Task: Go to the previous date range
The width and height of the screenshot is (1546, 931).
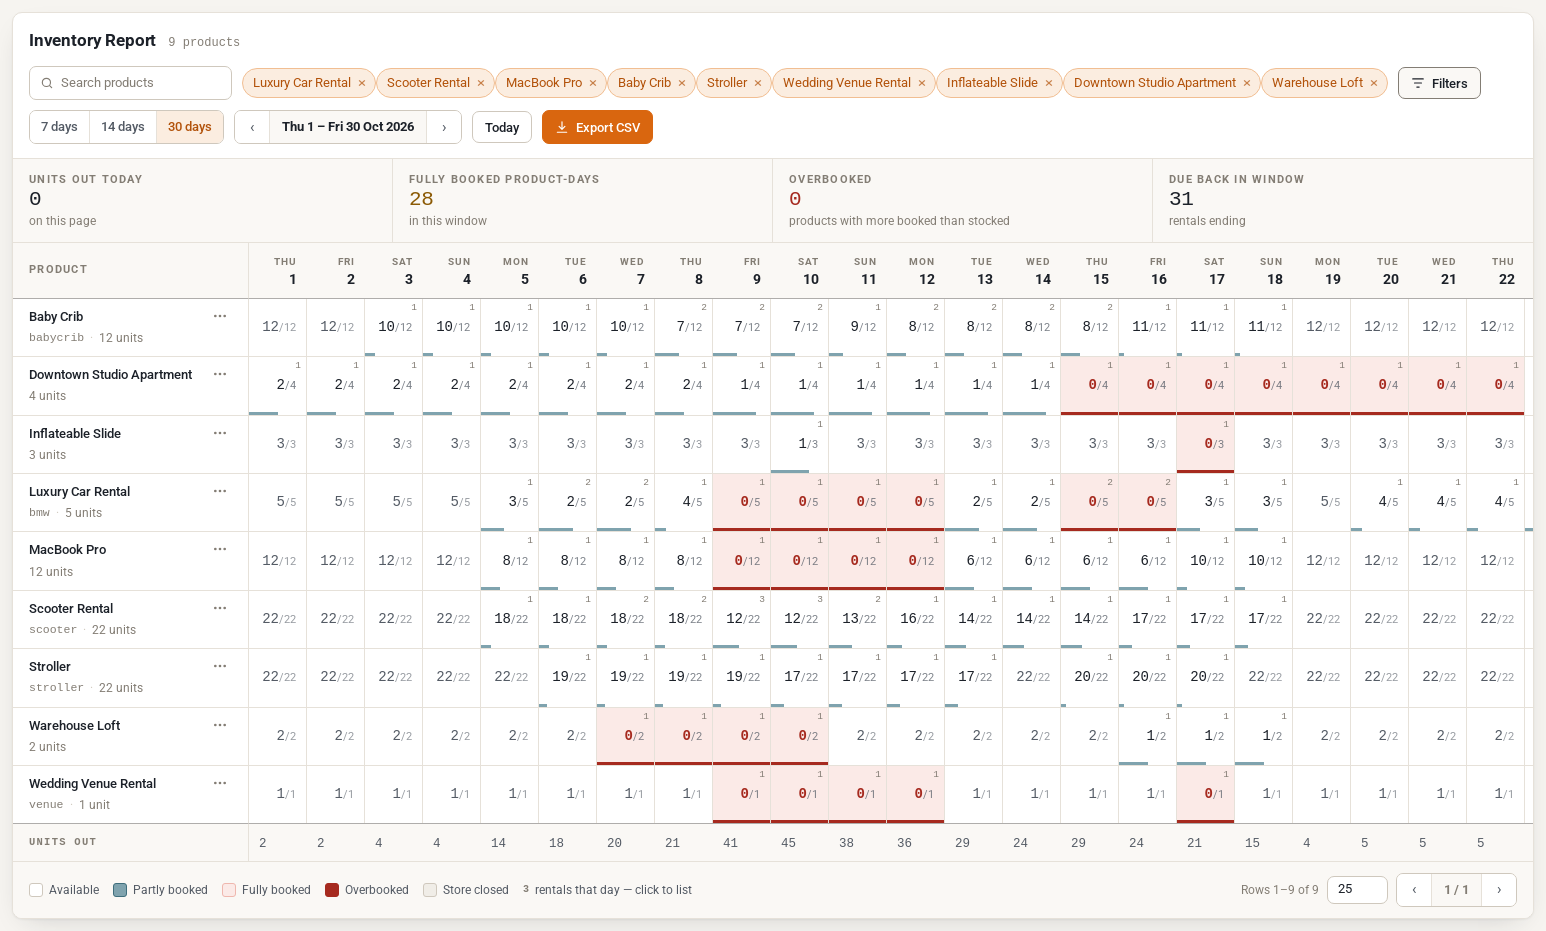Action: 252,127
